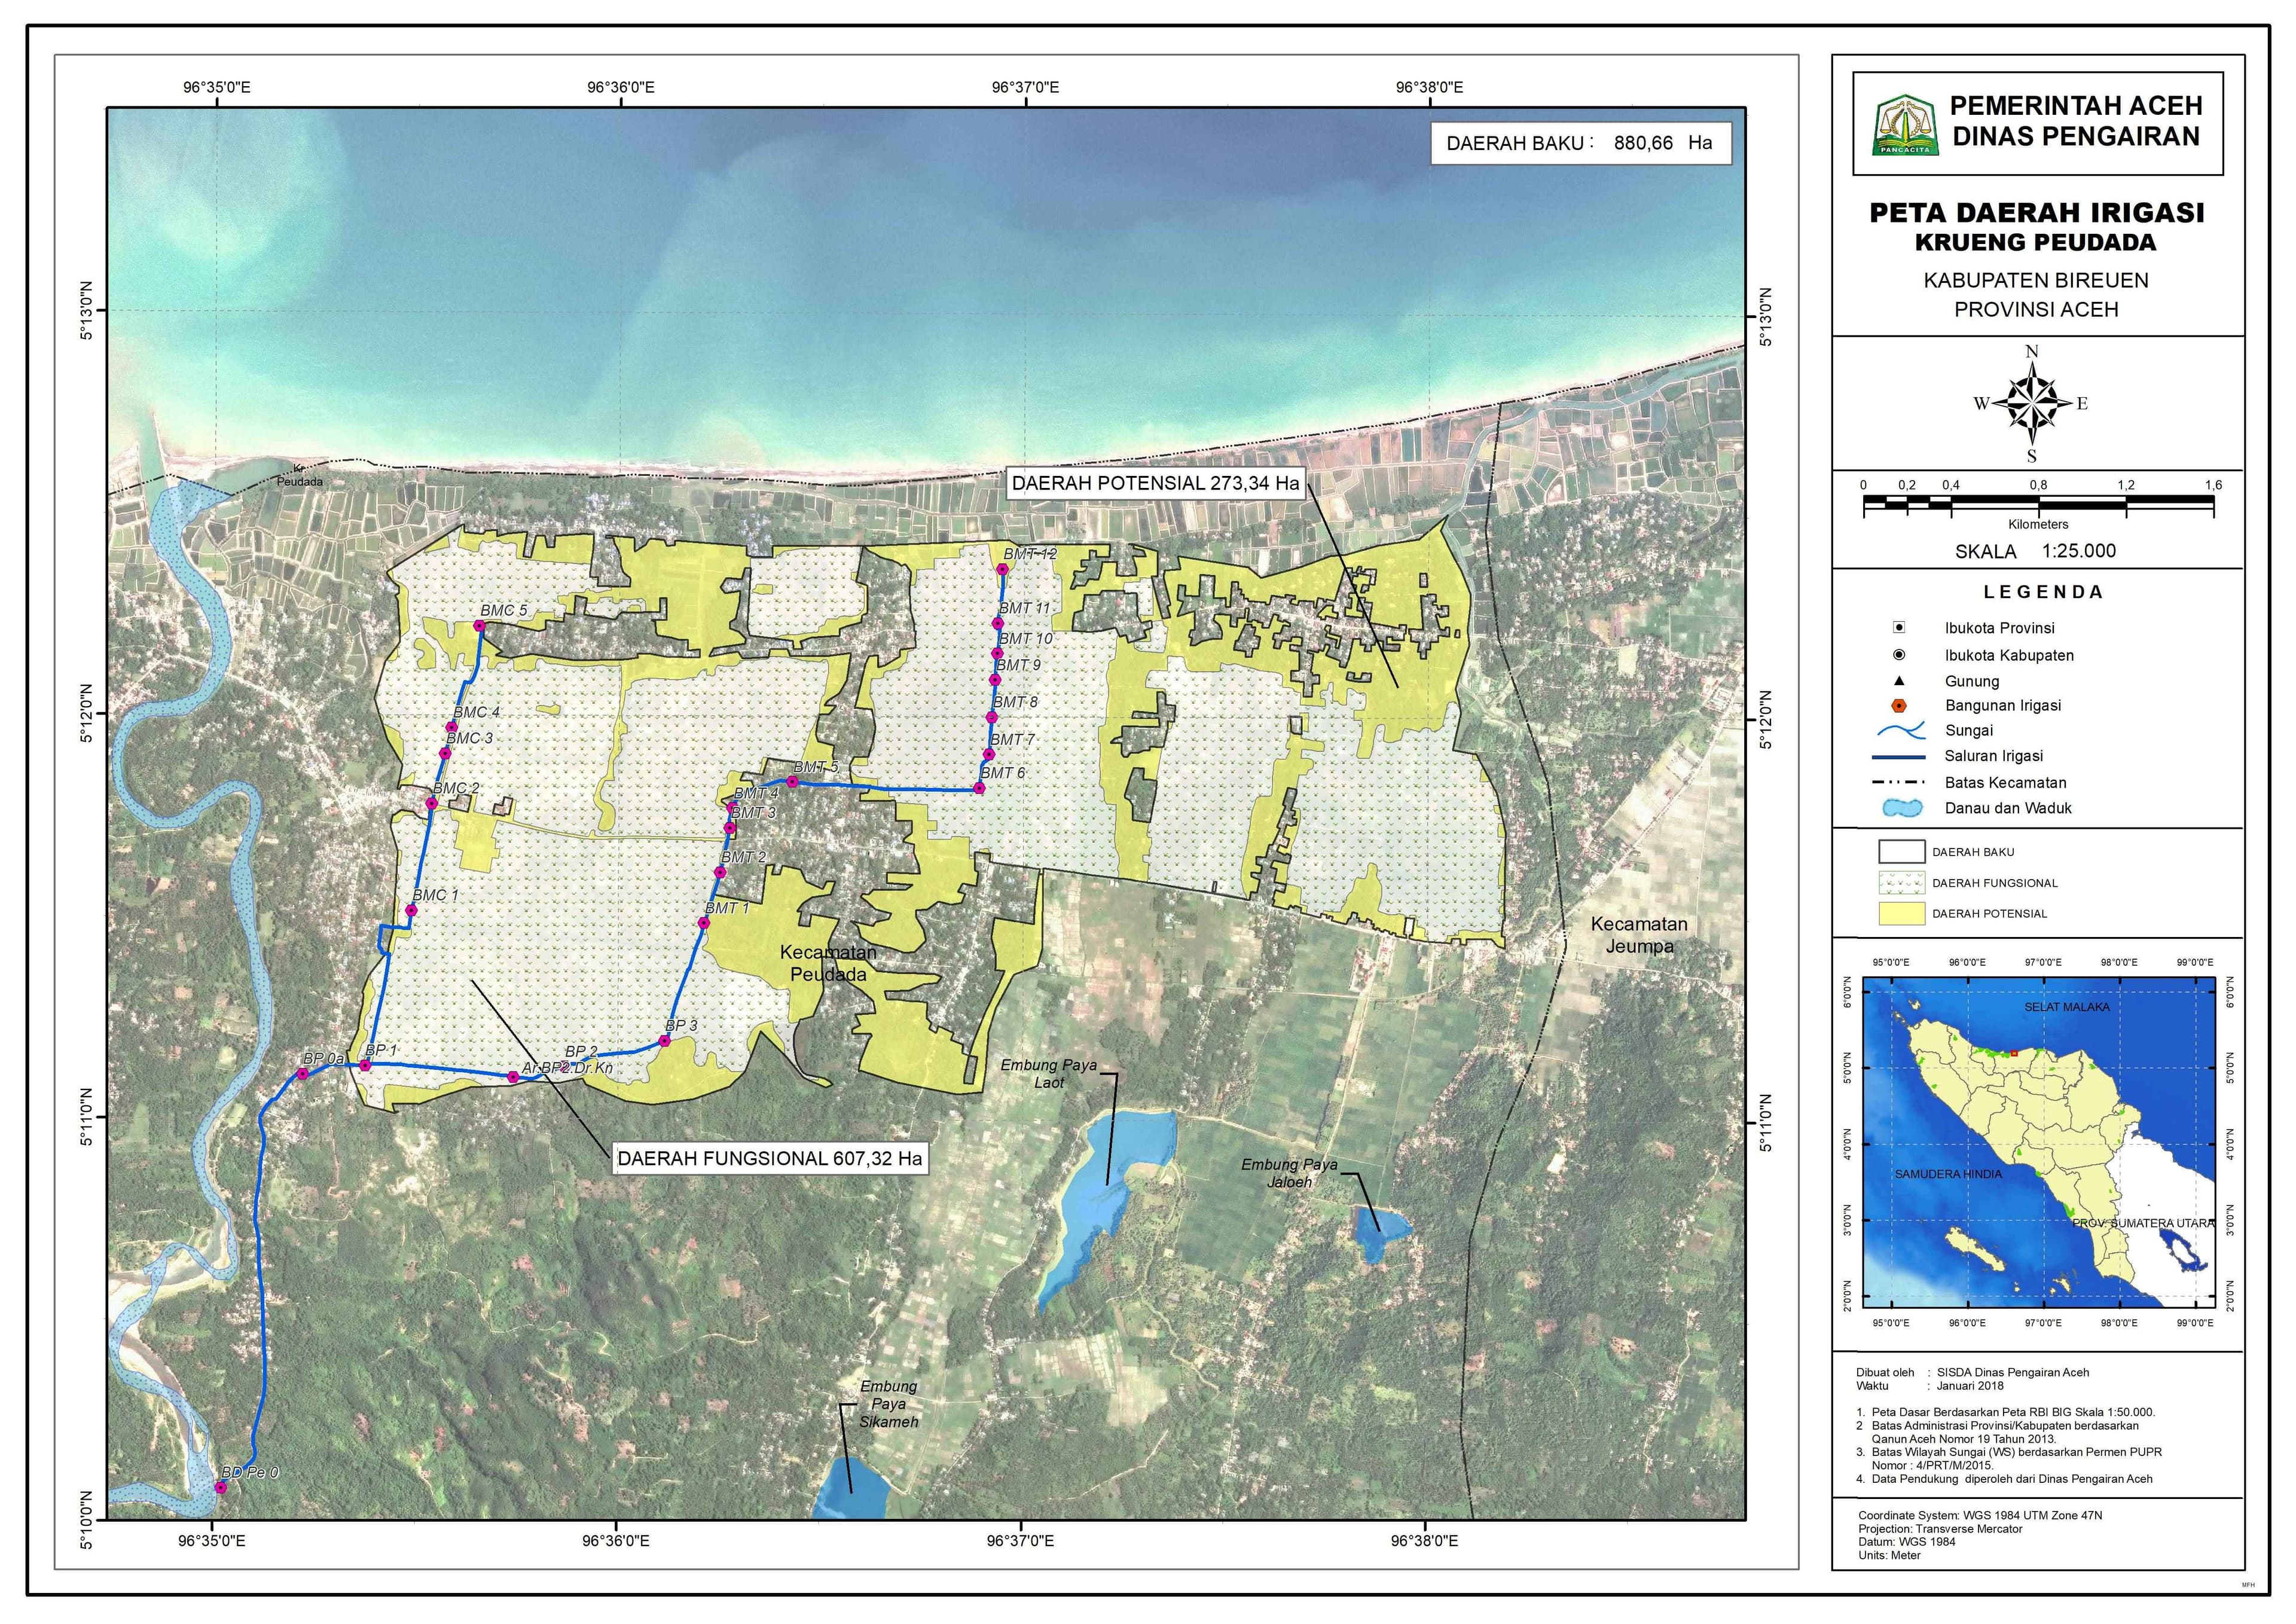The height and width of the screenshot is (1624, 2296).
Task: Click the BMT 6 junction marker
Action: click(980, 790)
